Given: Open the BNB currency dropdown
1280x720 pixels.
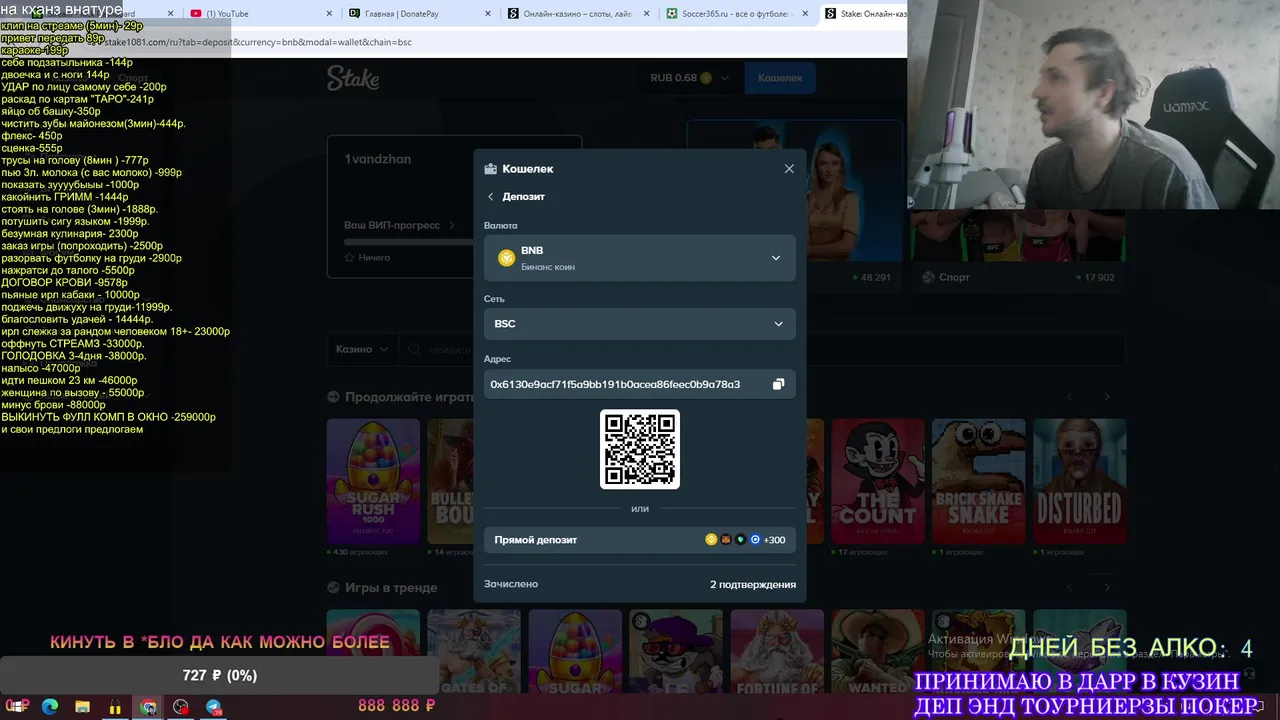Looking at the screenshot, I should pos(640,258).
